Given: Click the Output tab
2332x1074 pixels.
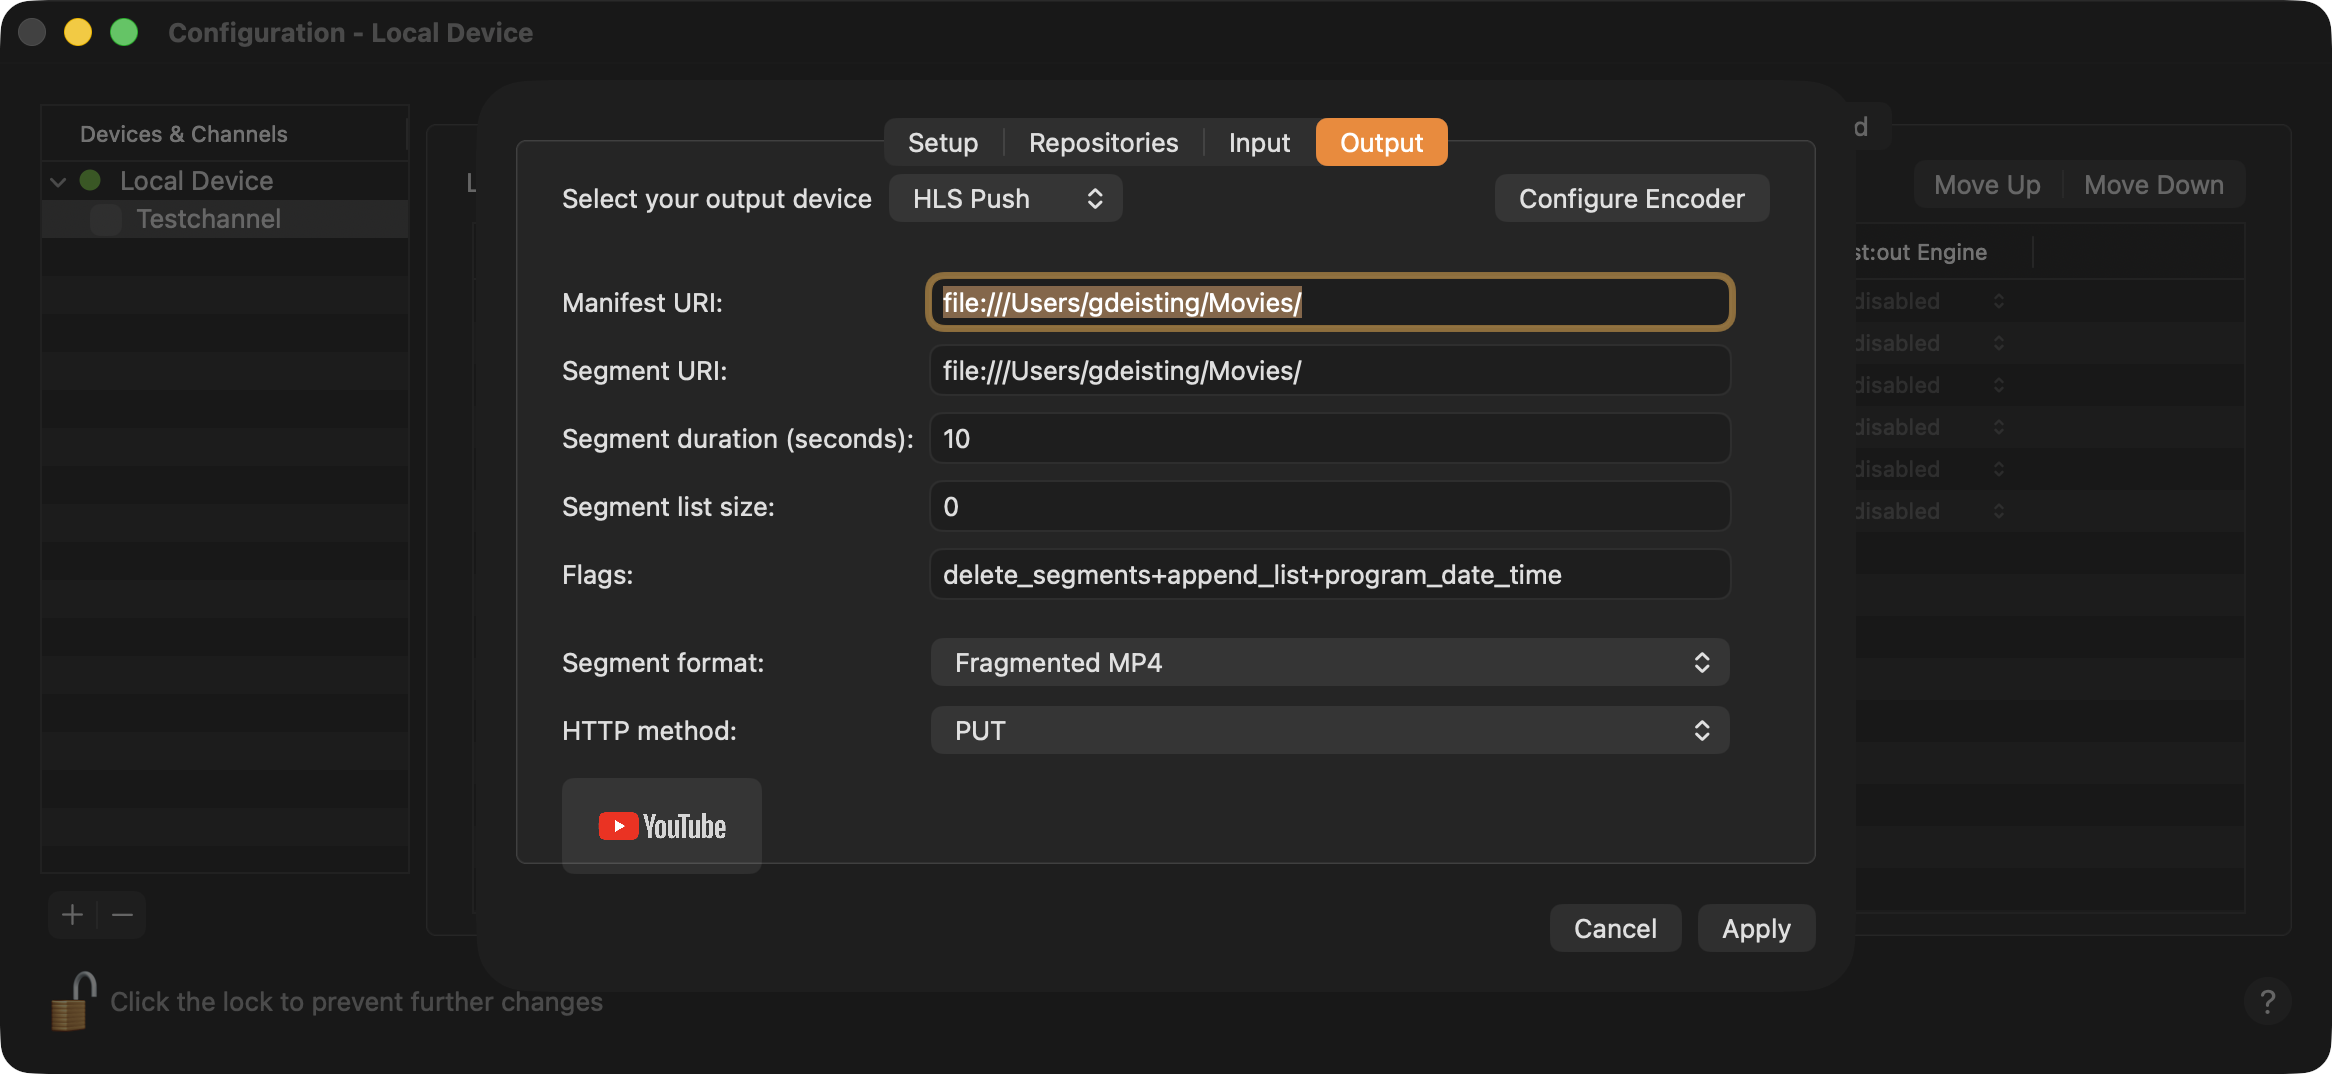Looking at the screenshot, I should (1381, 143).
